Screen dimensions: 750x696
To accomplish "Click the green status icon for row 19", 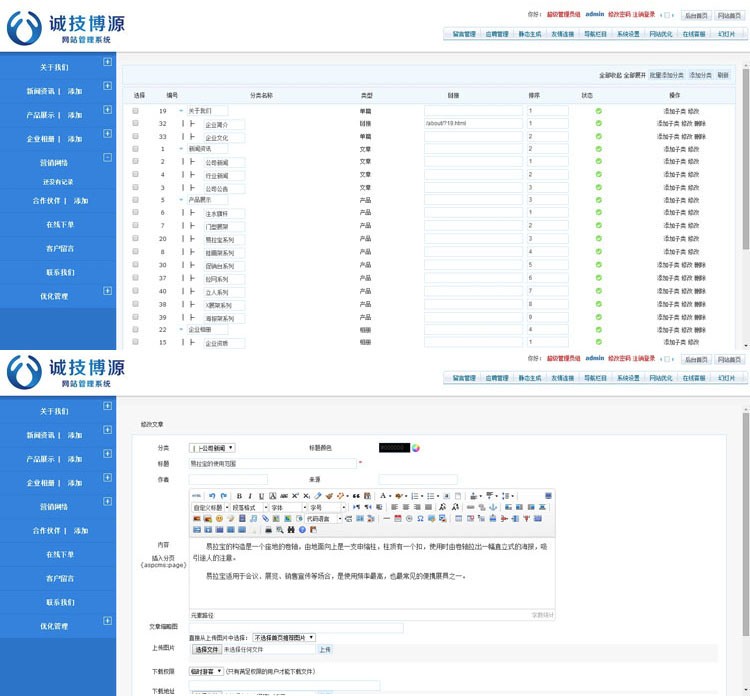I will coord(599,110).
